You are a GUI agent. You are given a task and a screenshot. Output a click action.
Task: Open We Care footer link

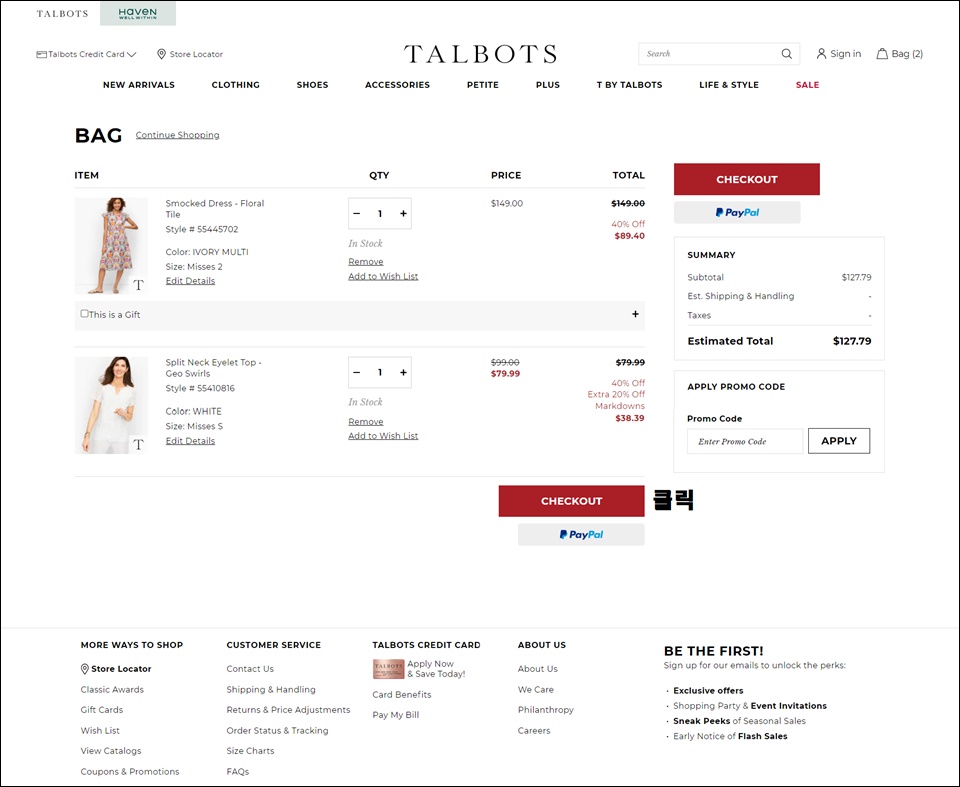coord(536,690)
